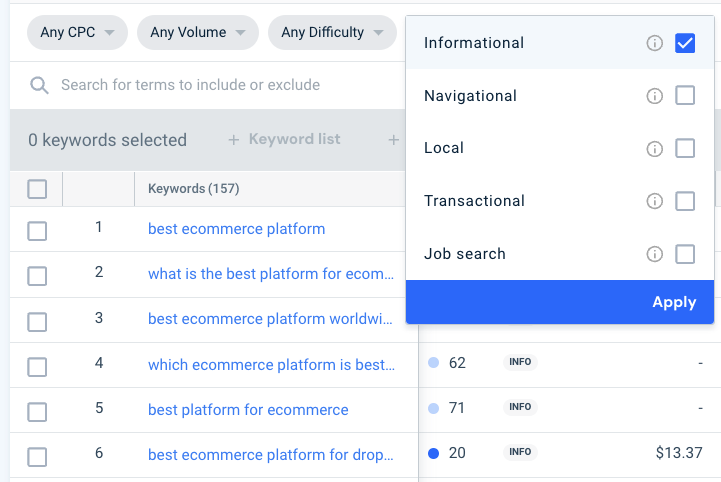Show info tooltip for Informational
The height and width of the screenshot is (482, 721).
(654, 43)
